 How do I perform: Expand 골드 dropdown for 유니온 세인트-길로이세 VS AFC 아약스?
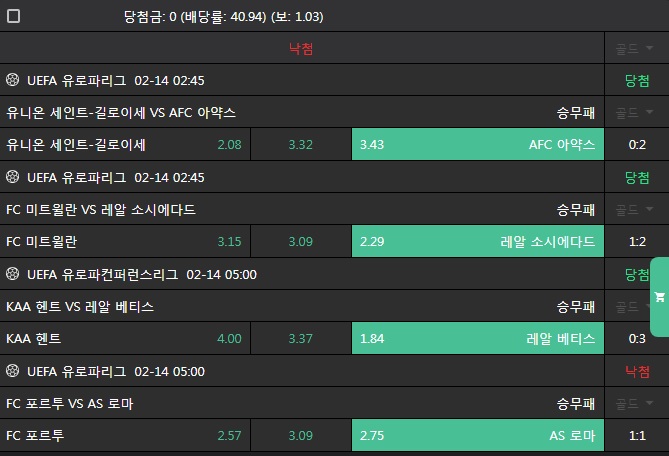pyautogui.click(x=636, y=113)
